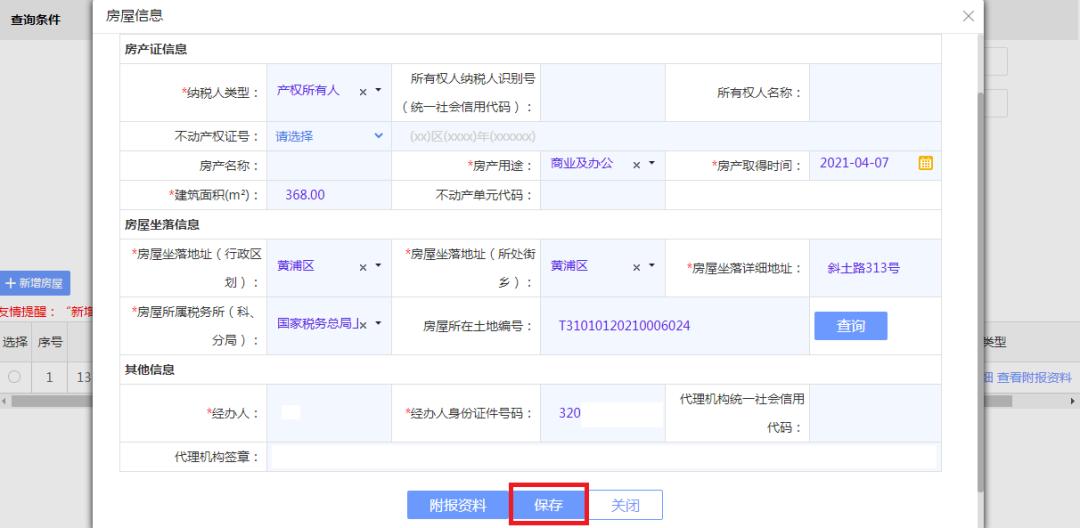The height and width of the screenshot is (528, 1080).
Task: Clear the 所处街乡 selection
Action: click(636, 267)
